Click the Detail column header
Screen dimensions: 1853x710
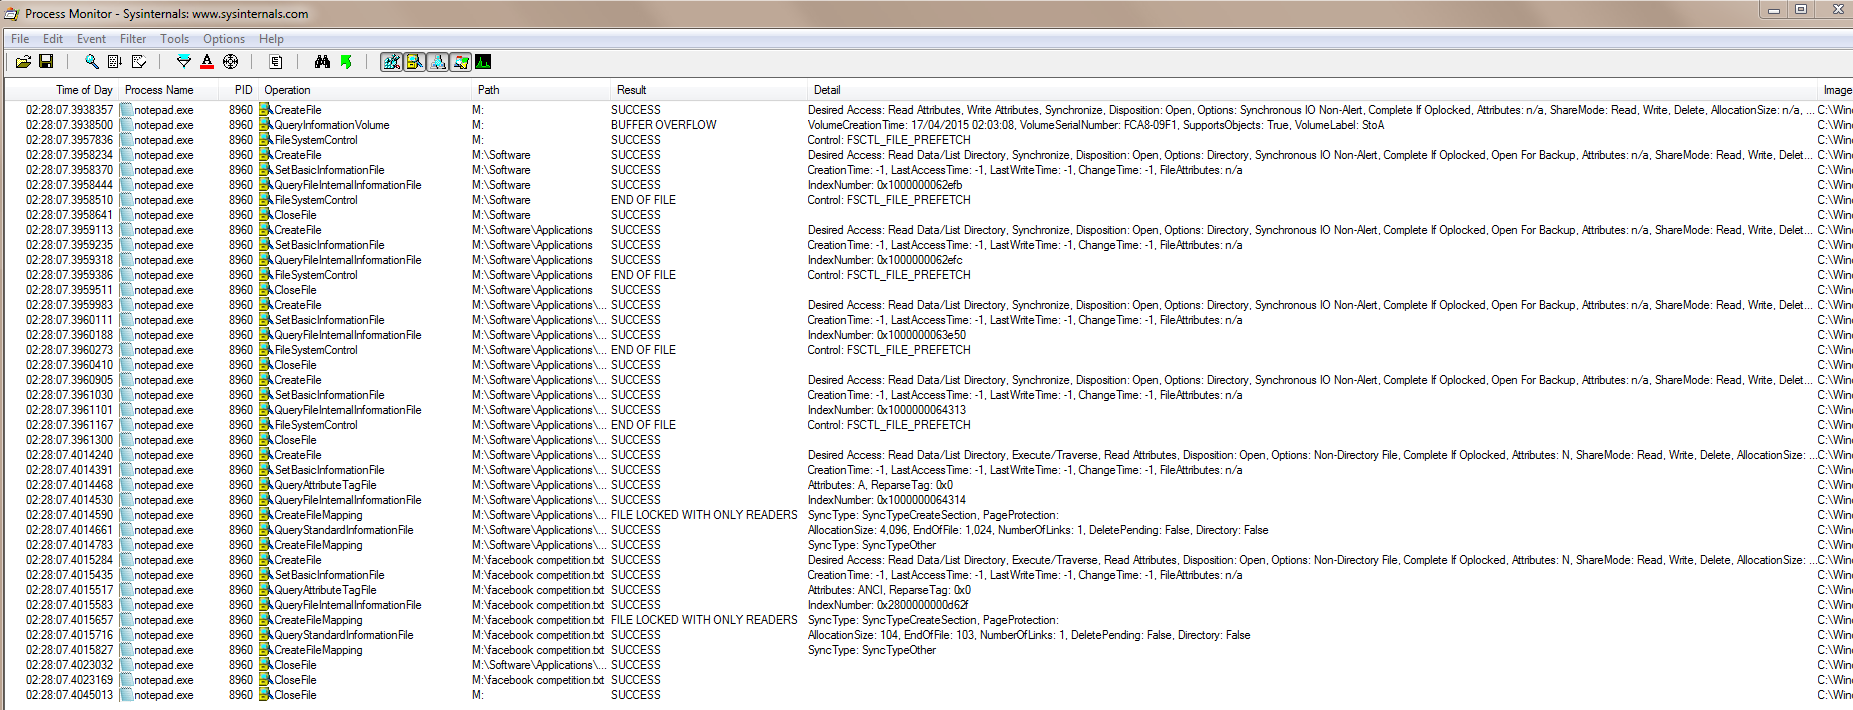[x=1310, y=90]
